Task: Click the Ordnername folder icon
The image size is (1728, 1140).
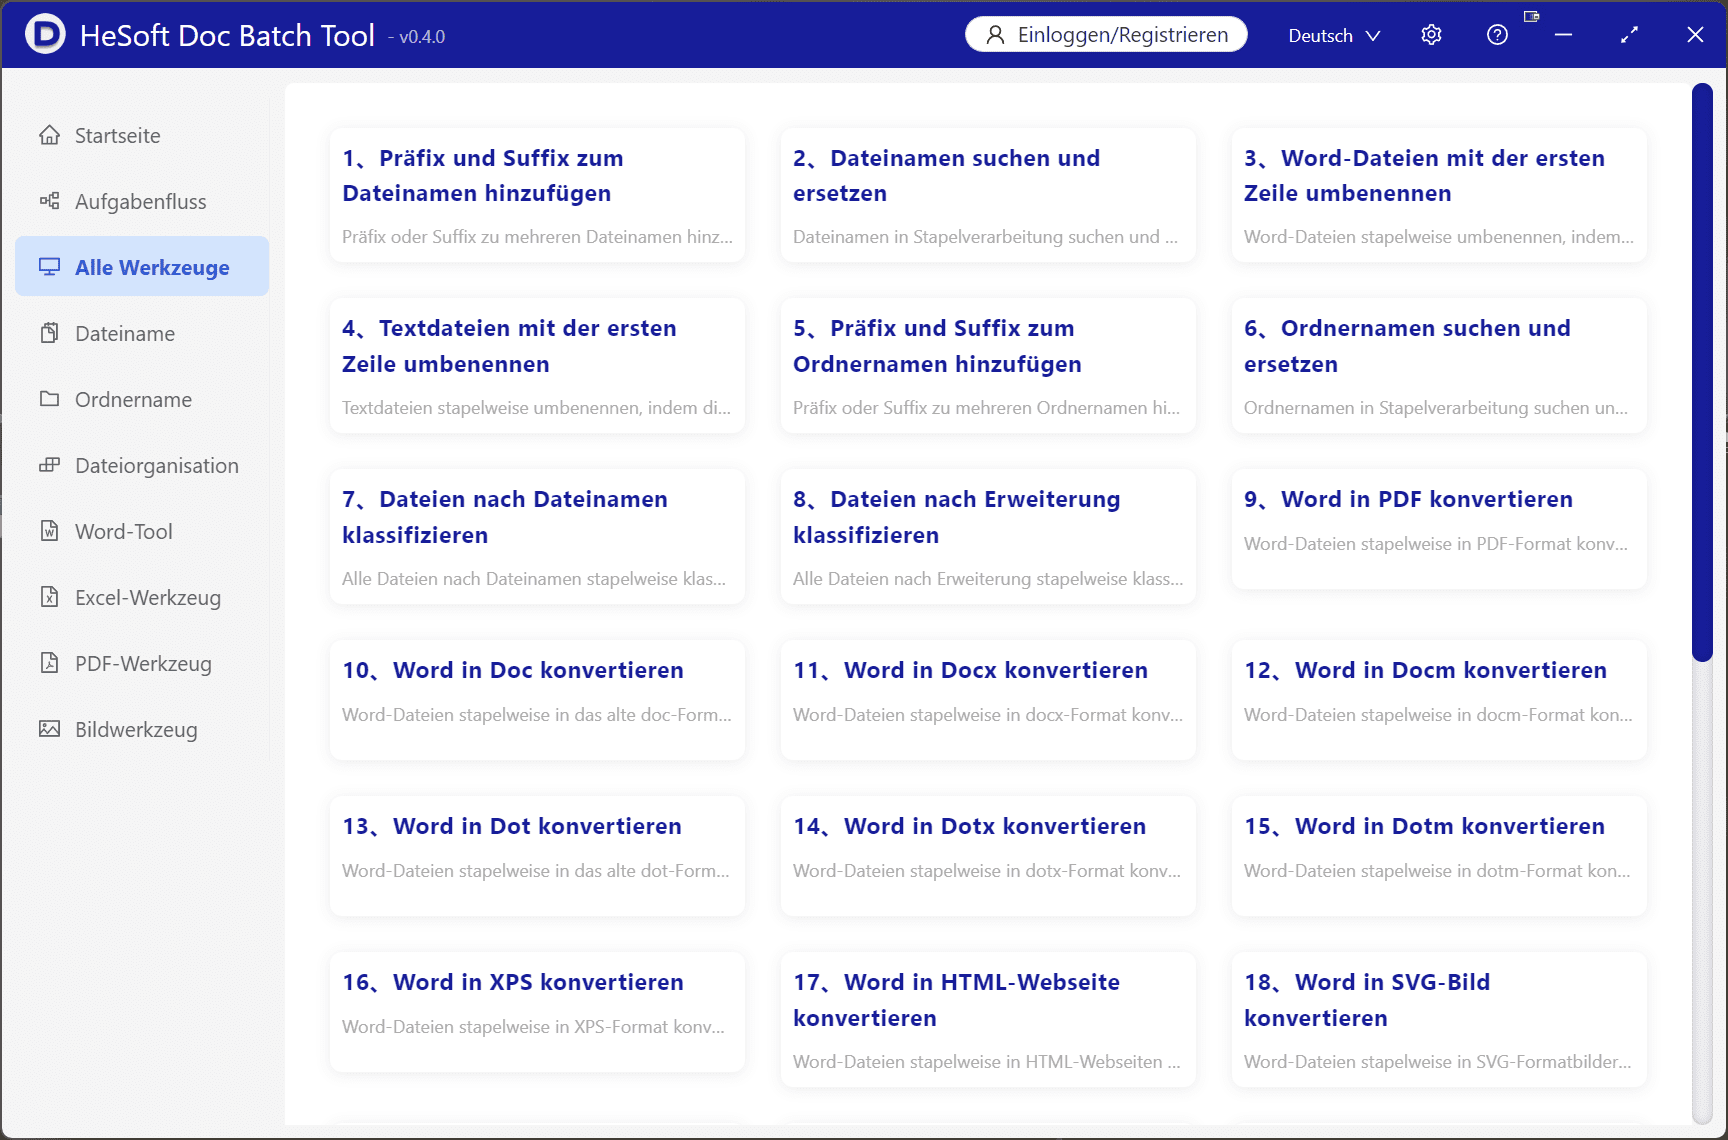Action: coord(49,399)
